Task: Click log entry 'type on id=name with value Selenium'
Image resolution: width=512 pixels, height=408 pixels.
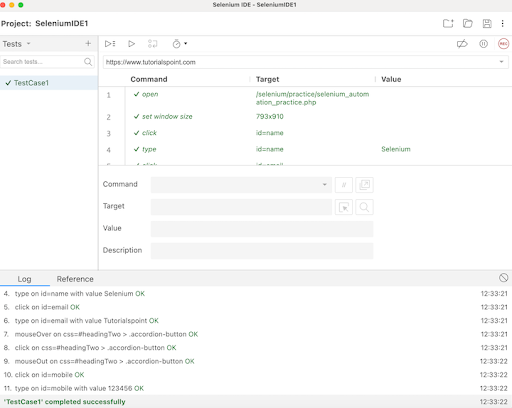Action: point(256,294)
